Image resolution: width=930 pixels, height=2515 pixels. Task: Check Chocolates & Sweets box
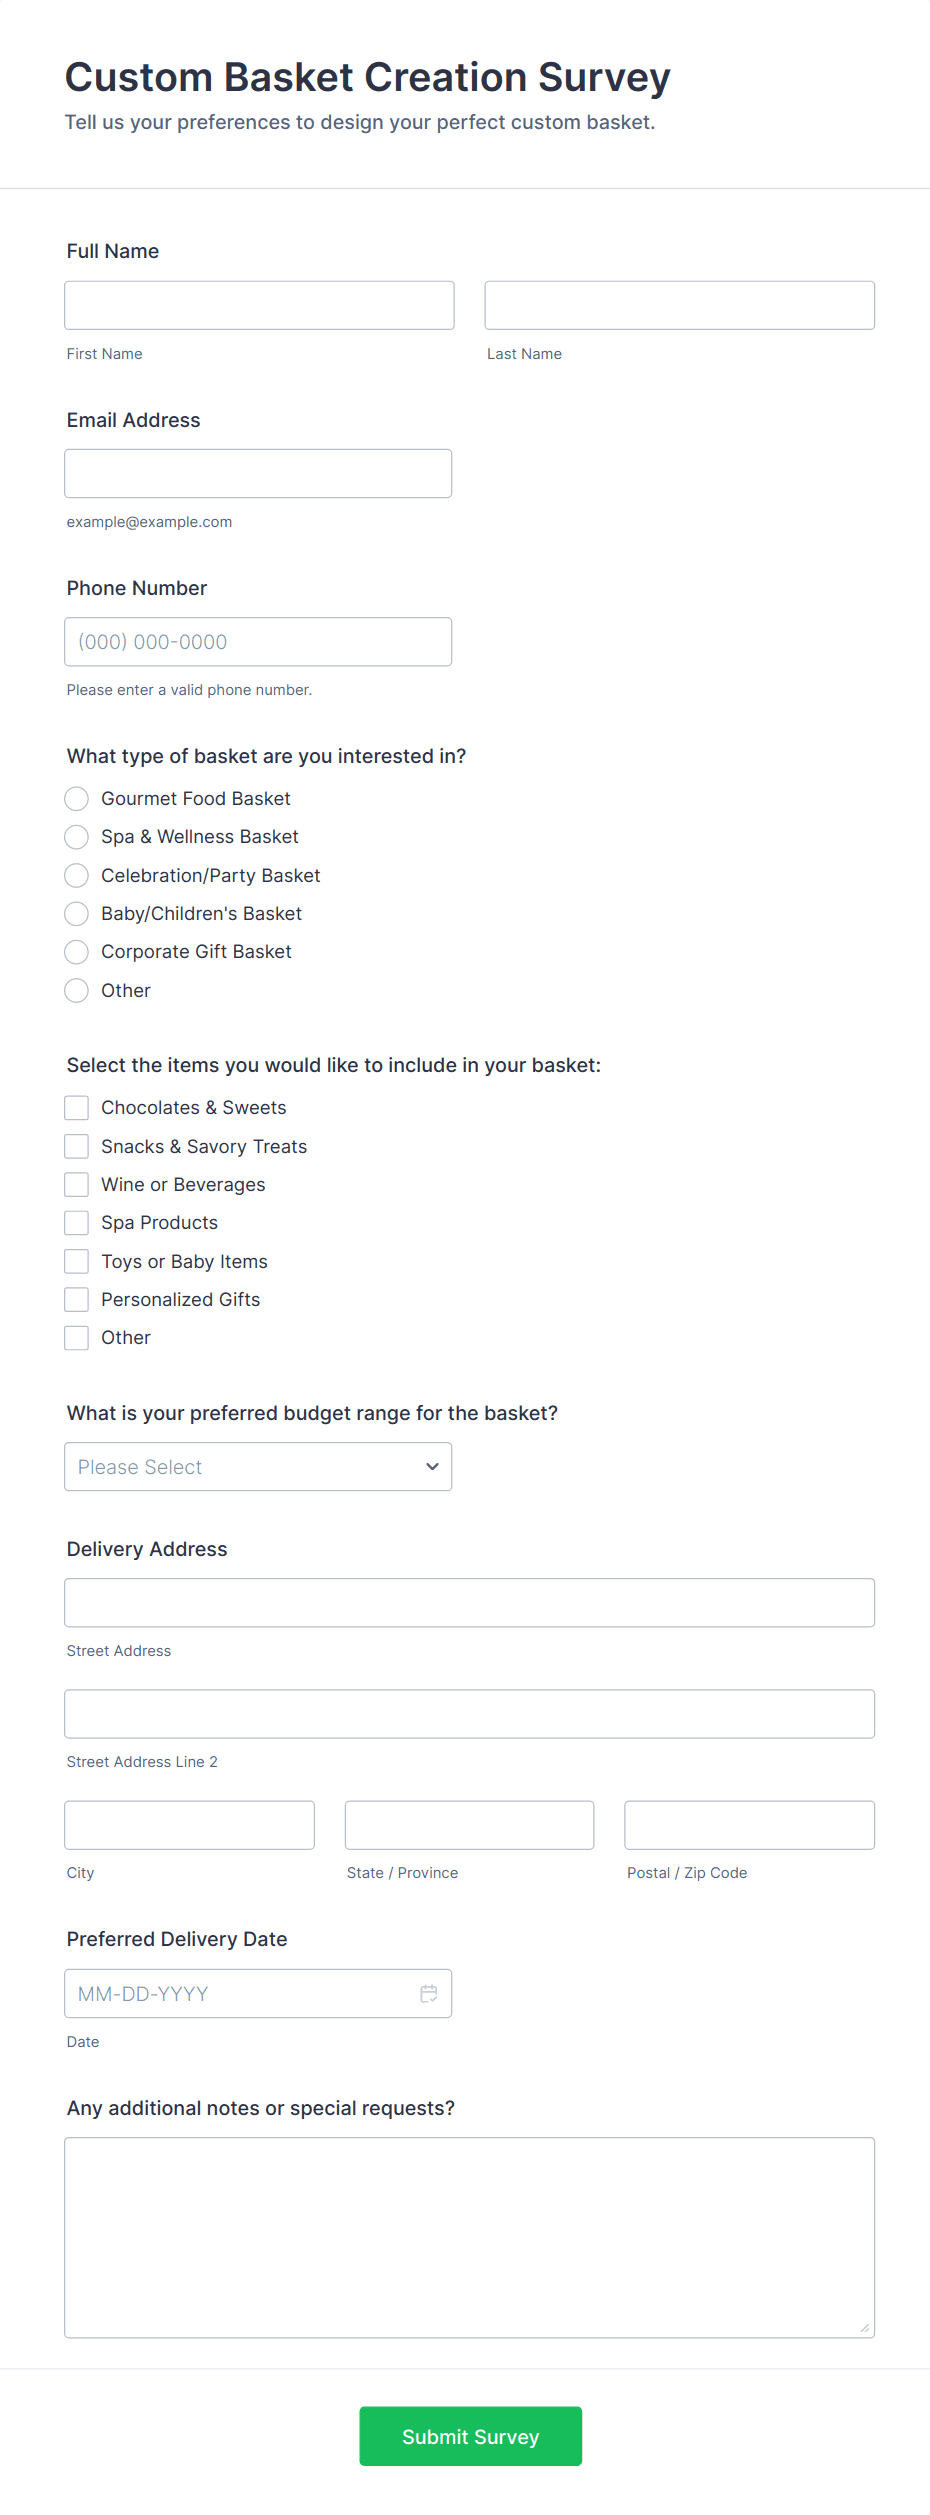(x=77, y=1107)
